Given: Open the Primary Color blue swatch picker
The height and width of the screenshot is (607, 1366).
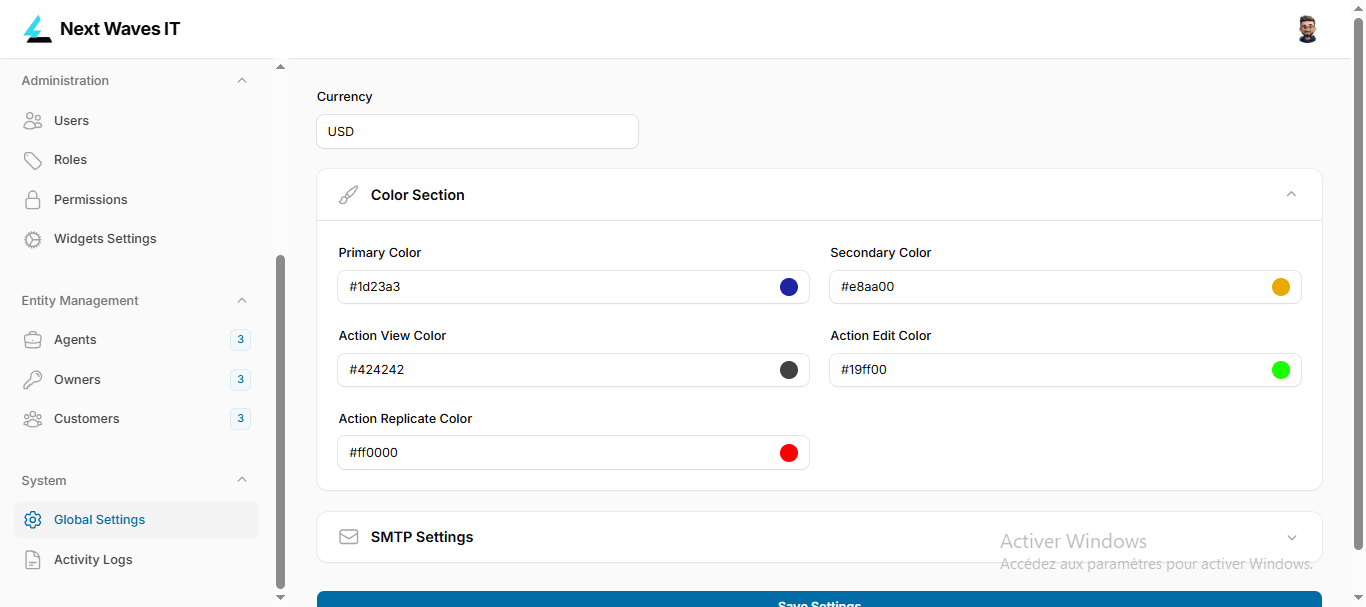Looking at the screenshot, I should click(789, 287).
